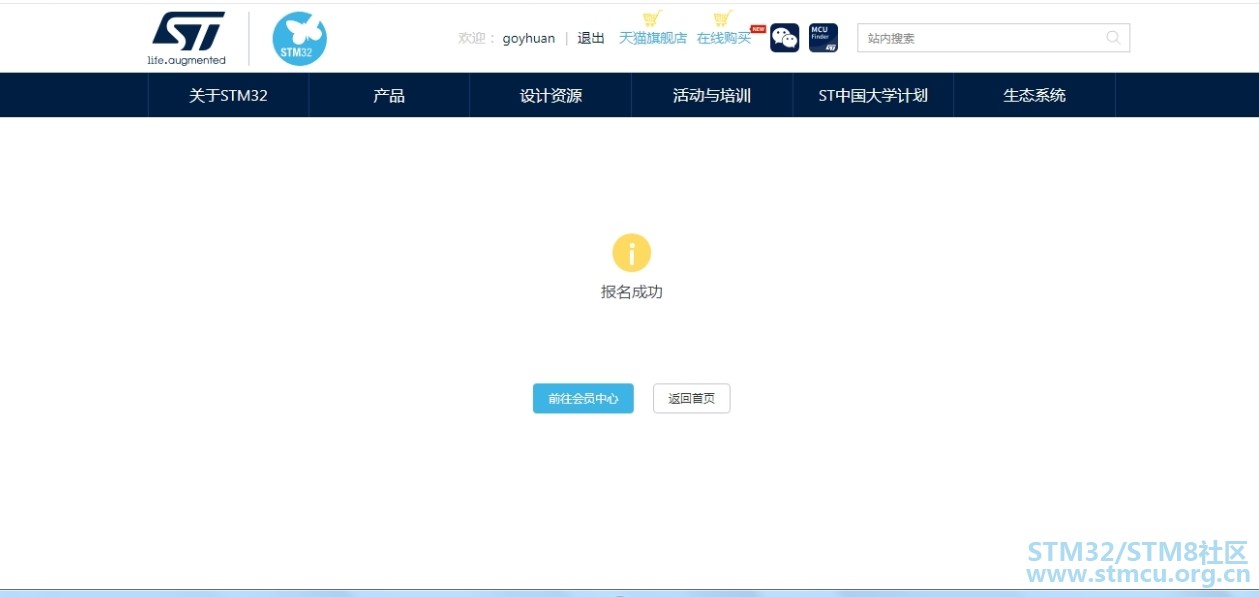The height and width of the screenshot is (597, 1259).
Task: Click the search magnifier icon
Action: (x=1113, y=38)
